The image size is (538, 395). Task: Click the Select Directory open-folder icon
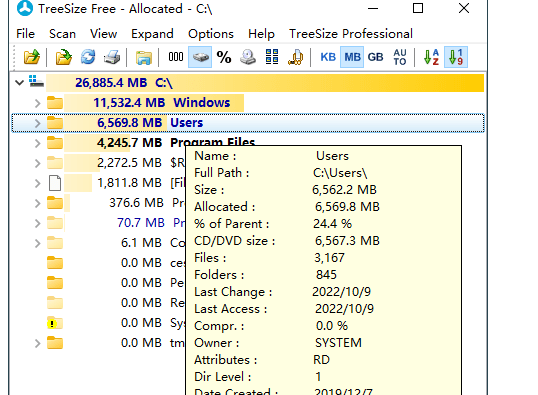(32, 57)
